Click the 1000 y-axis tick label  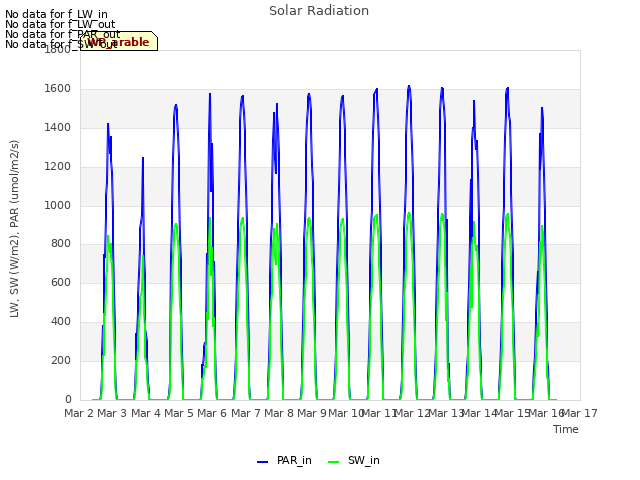click(58, 205)
